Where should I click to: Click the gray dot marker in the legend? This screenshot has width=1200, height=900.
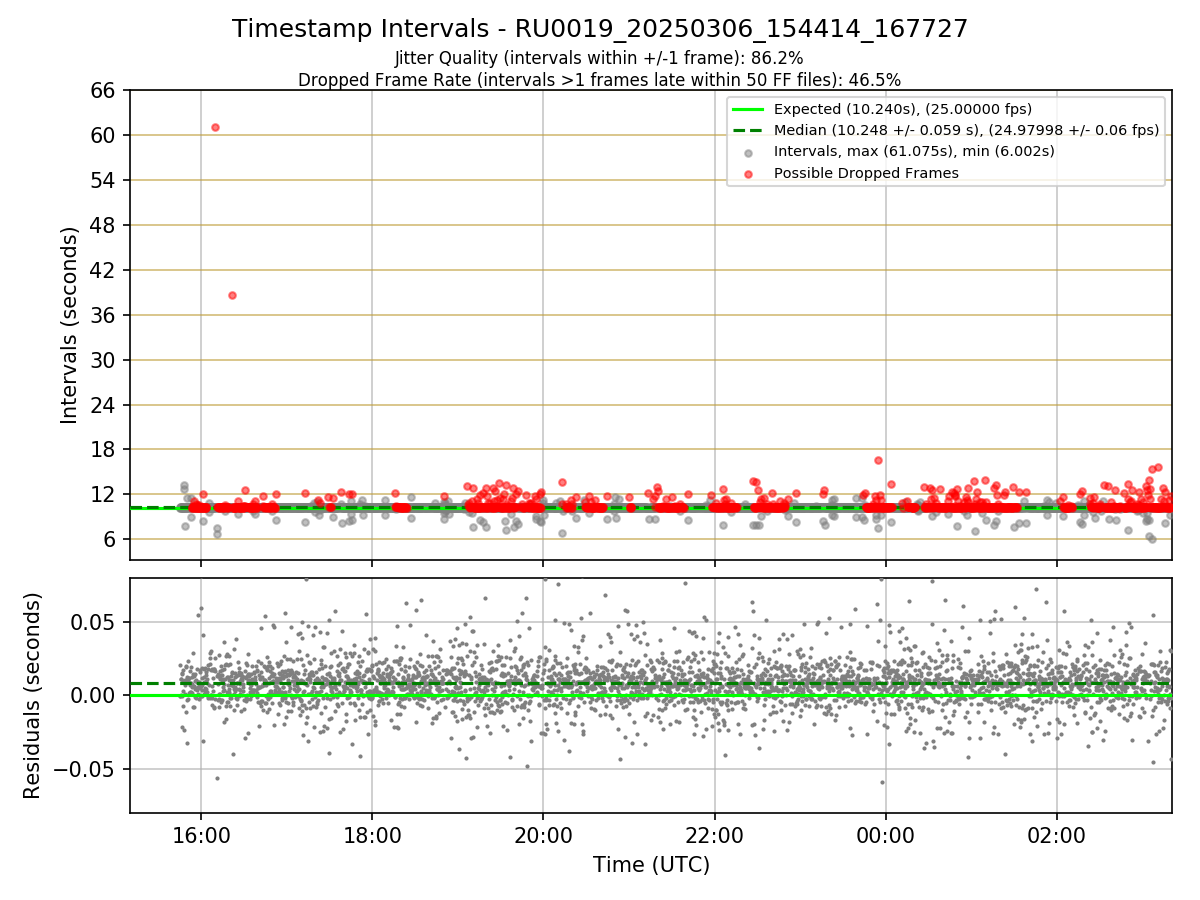(748, 152)
